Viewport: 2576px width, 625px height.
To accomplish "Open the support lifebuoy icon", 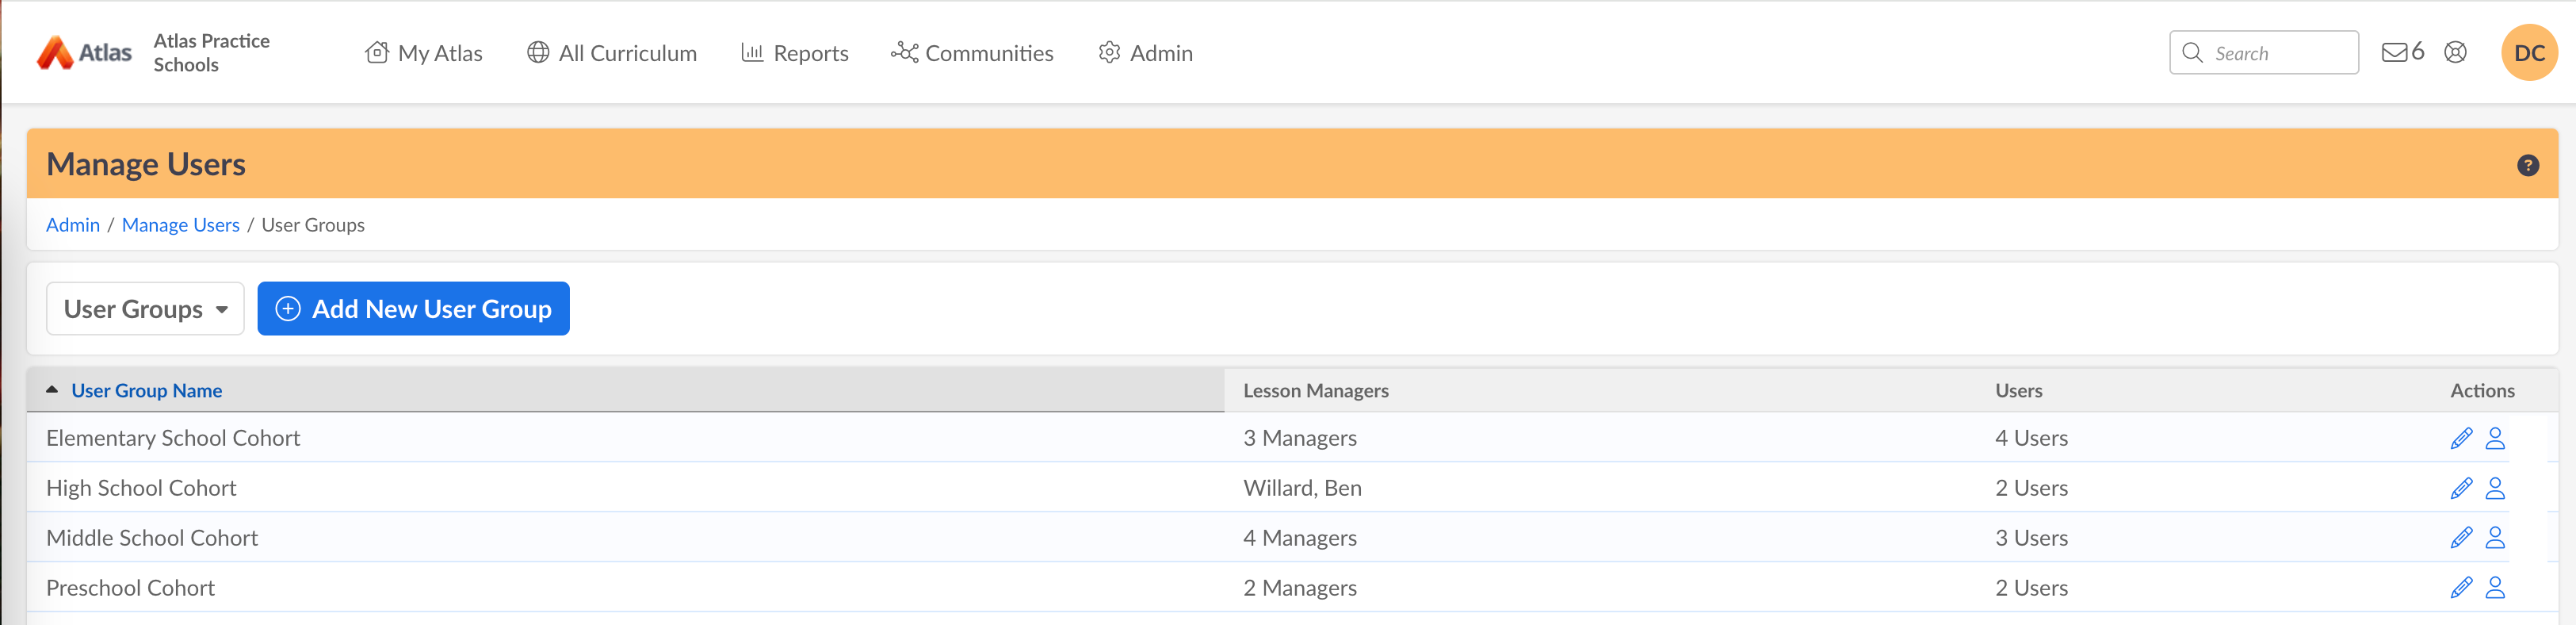I will (x=2455, y=52).
